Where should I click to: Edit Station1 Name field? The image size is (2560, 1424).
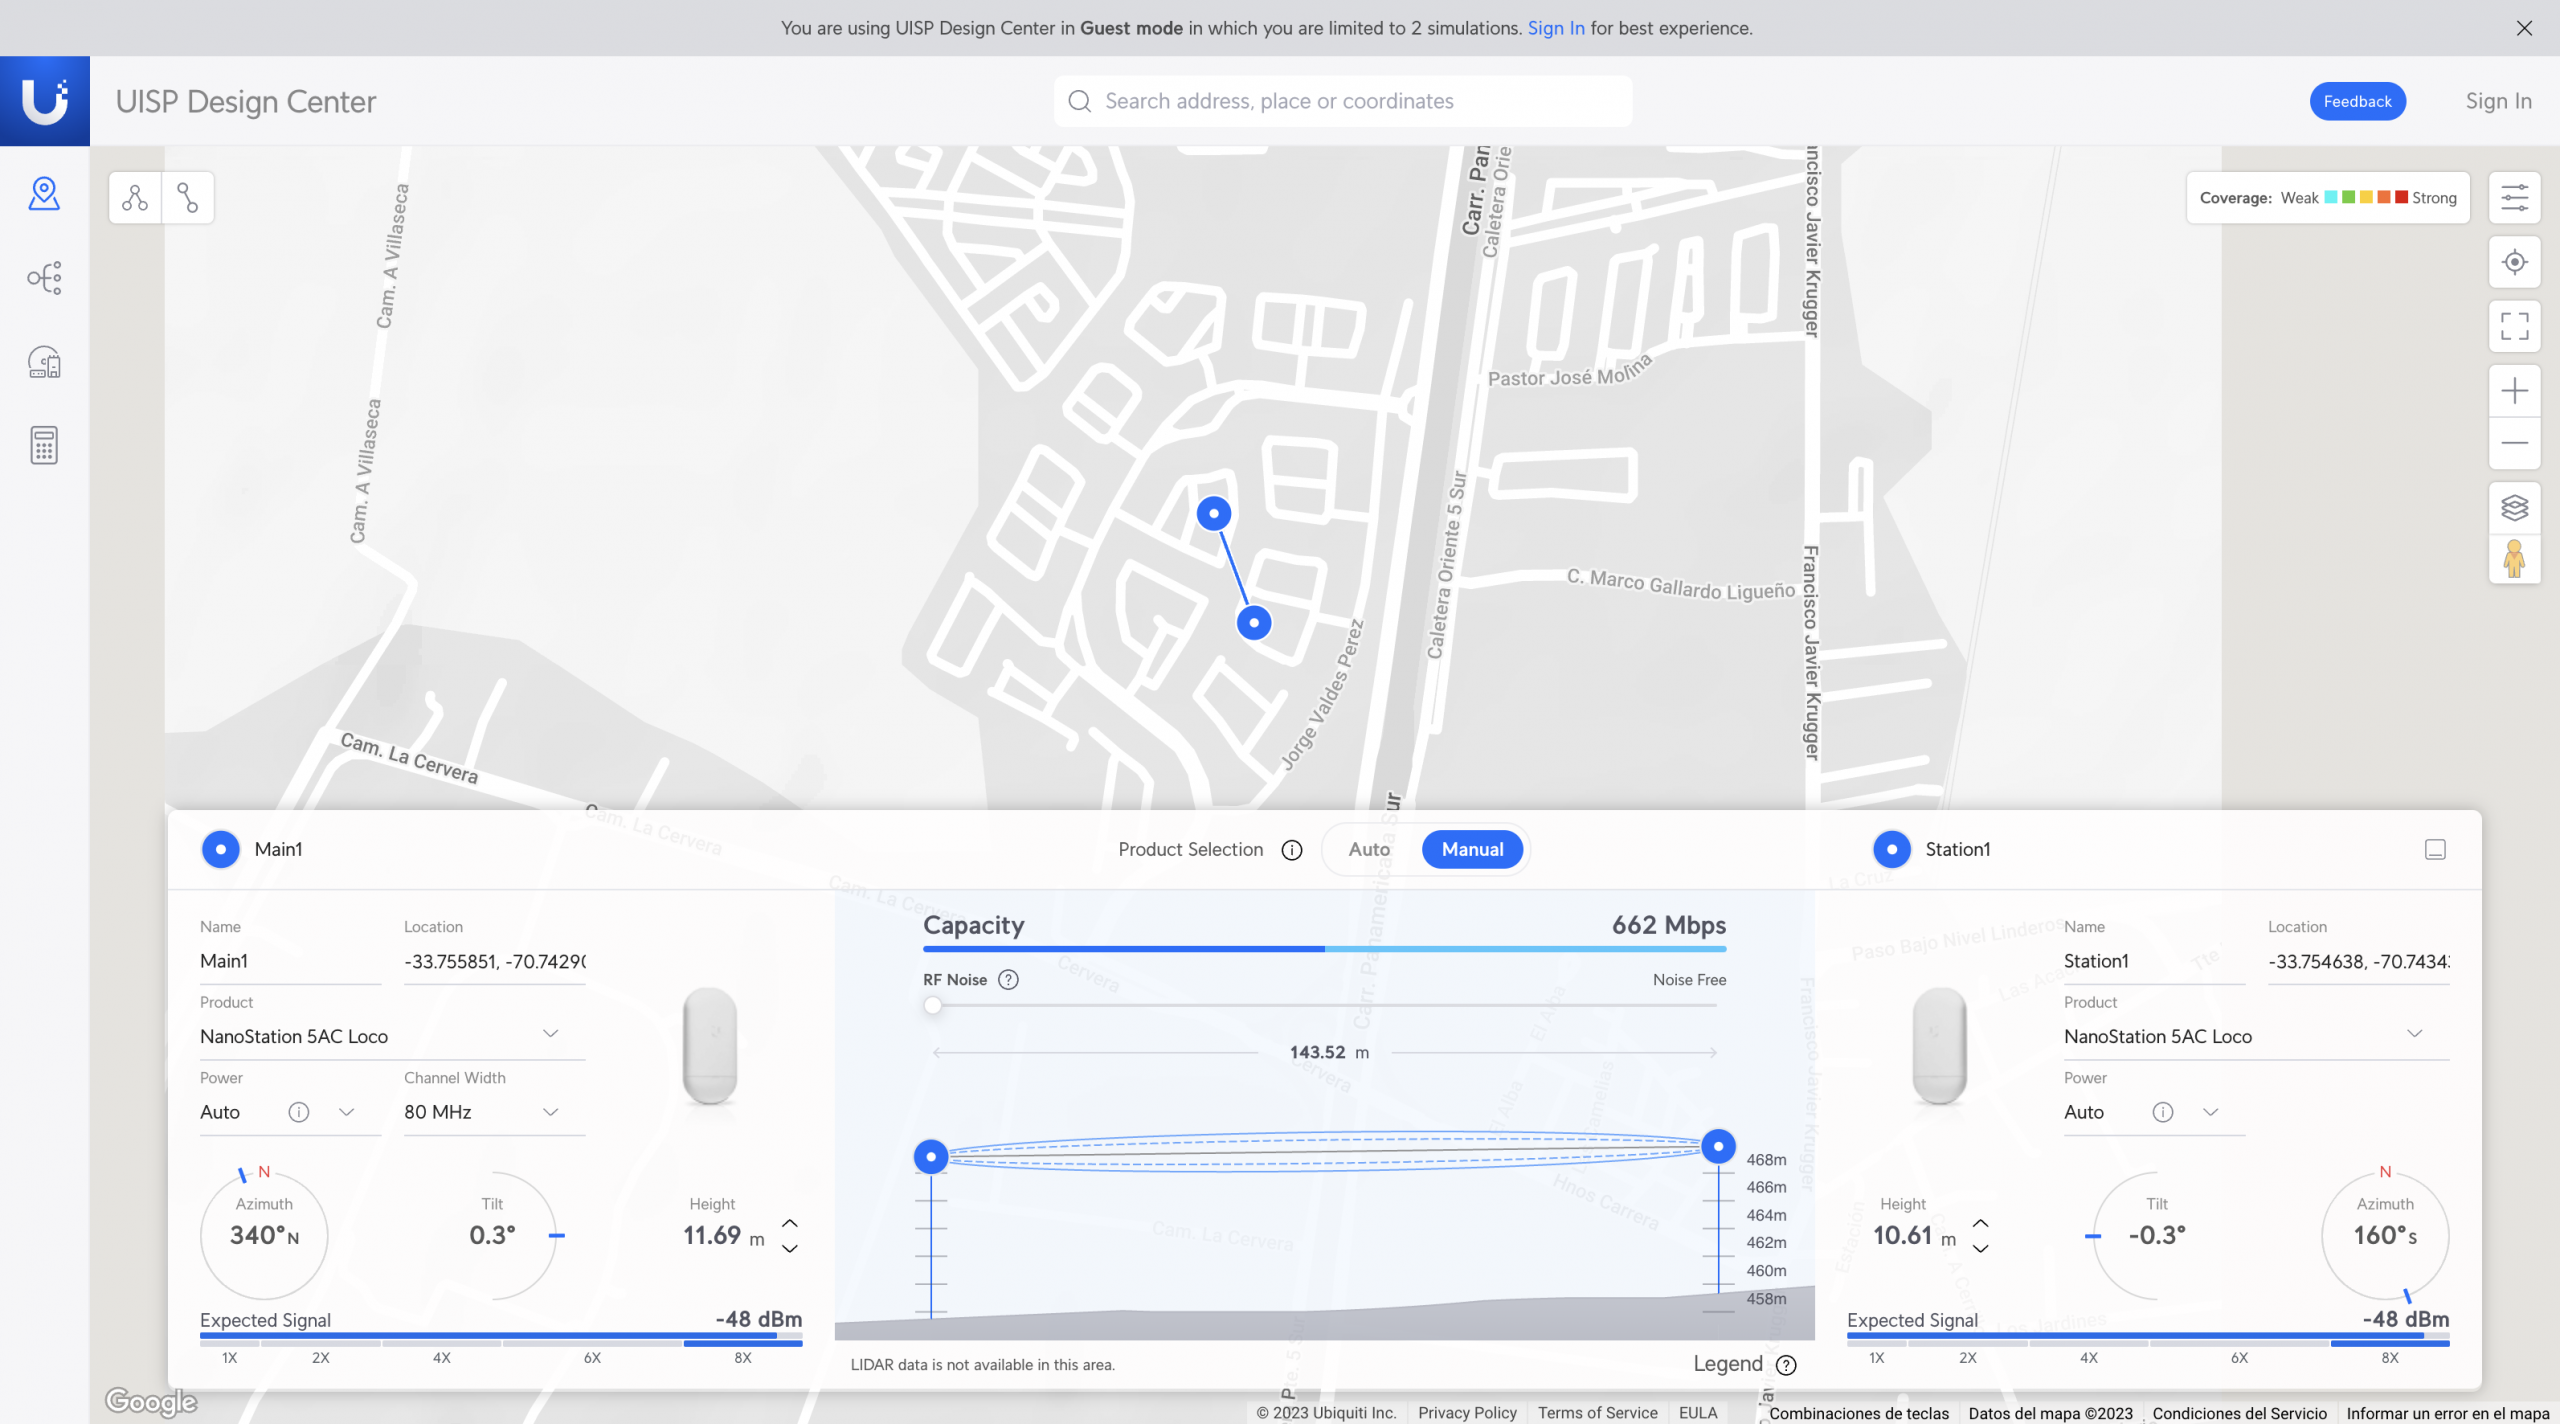2154,961
